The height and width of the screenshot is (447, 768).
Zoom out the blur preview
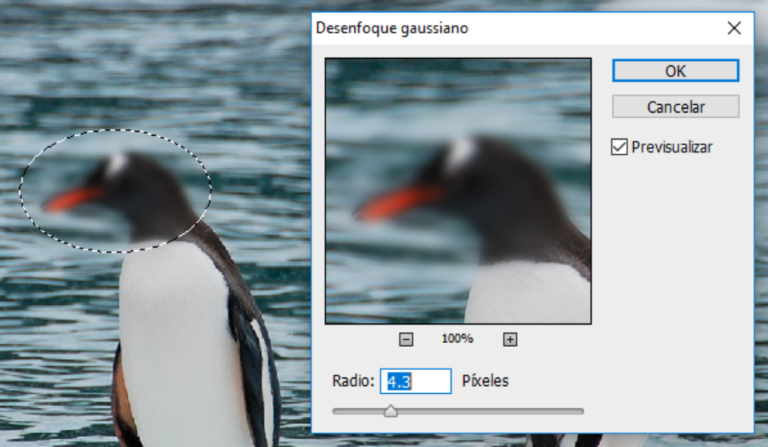pos(406,339)
